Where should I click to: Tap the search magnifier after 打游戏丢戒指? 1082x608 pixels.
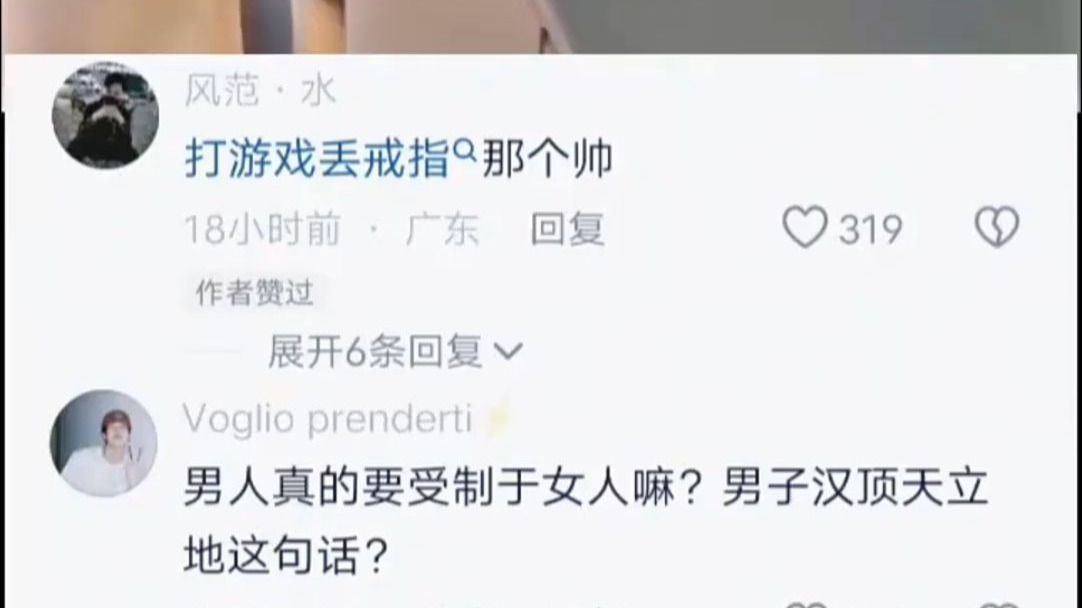pyautogui.click(x=466, y=148)
